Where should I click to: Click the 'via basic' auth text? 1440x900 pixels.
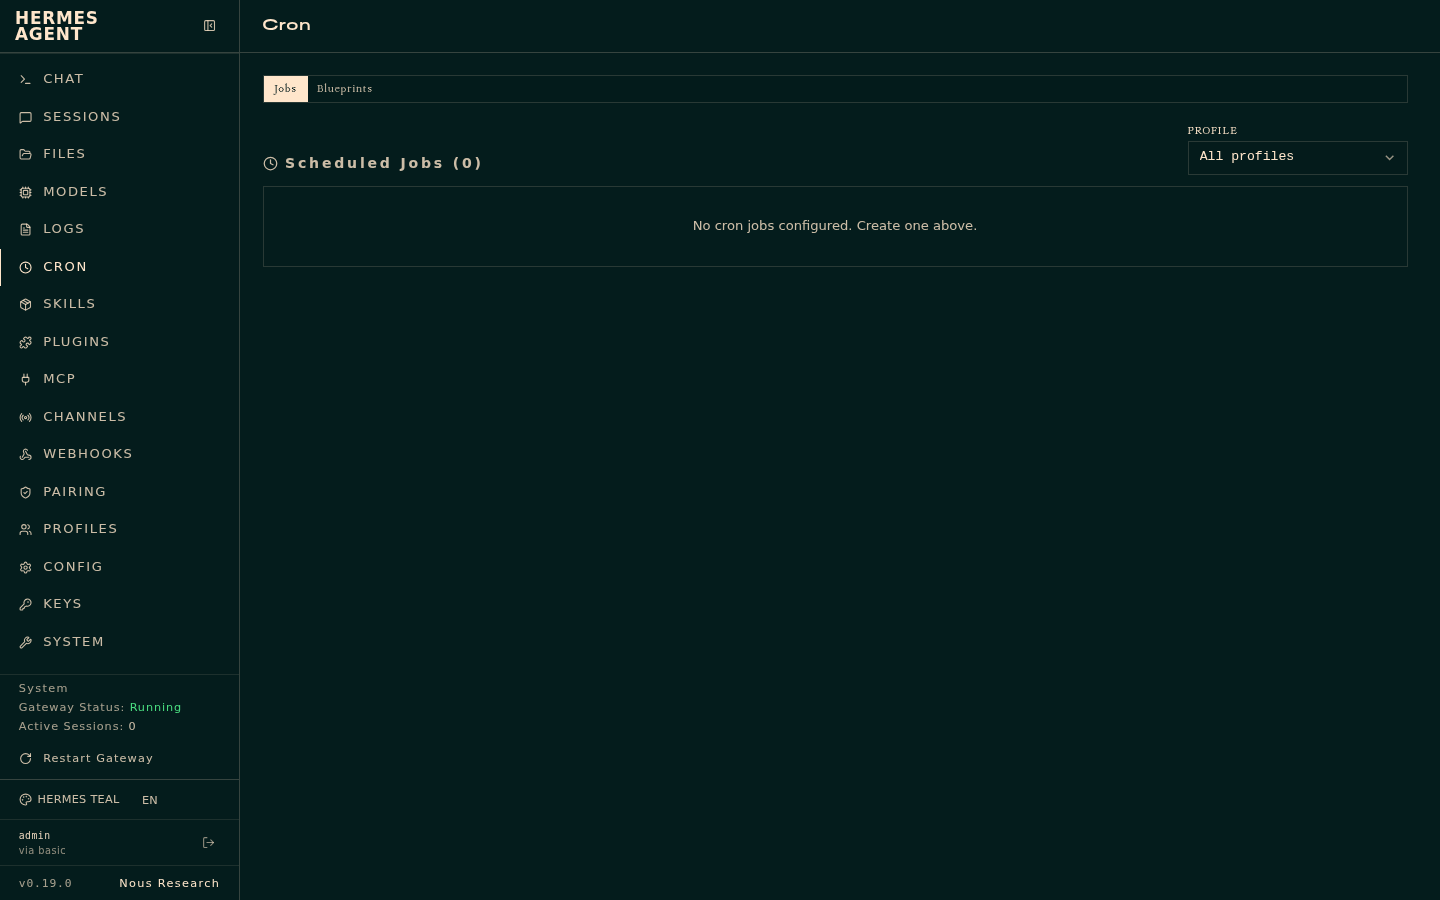pos(42,851)
